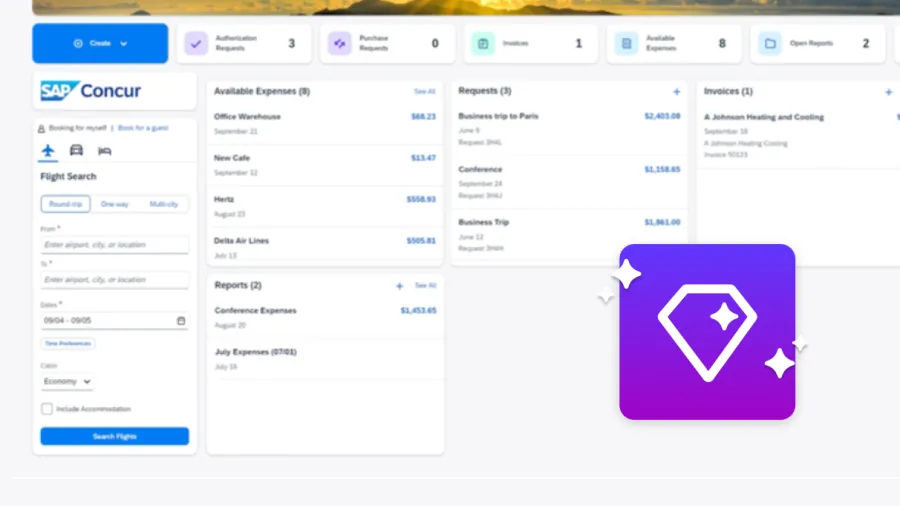Select the hotel bed icon
The height and width of the screenshot is (506, 900).
coord(104,151)
